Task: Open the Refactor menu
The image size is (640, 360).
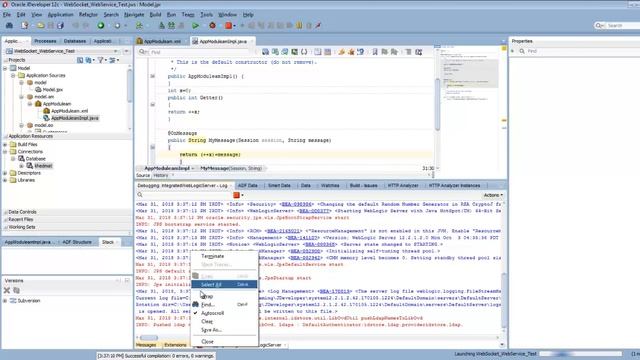Action: click(x=88, y=15)
